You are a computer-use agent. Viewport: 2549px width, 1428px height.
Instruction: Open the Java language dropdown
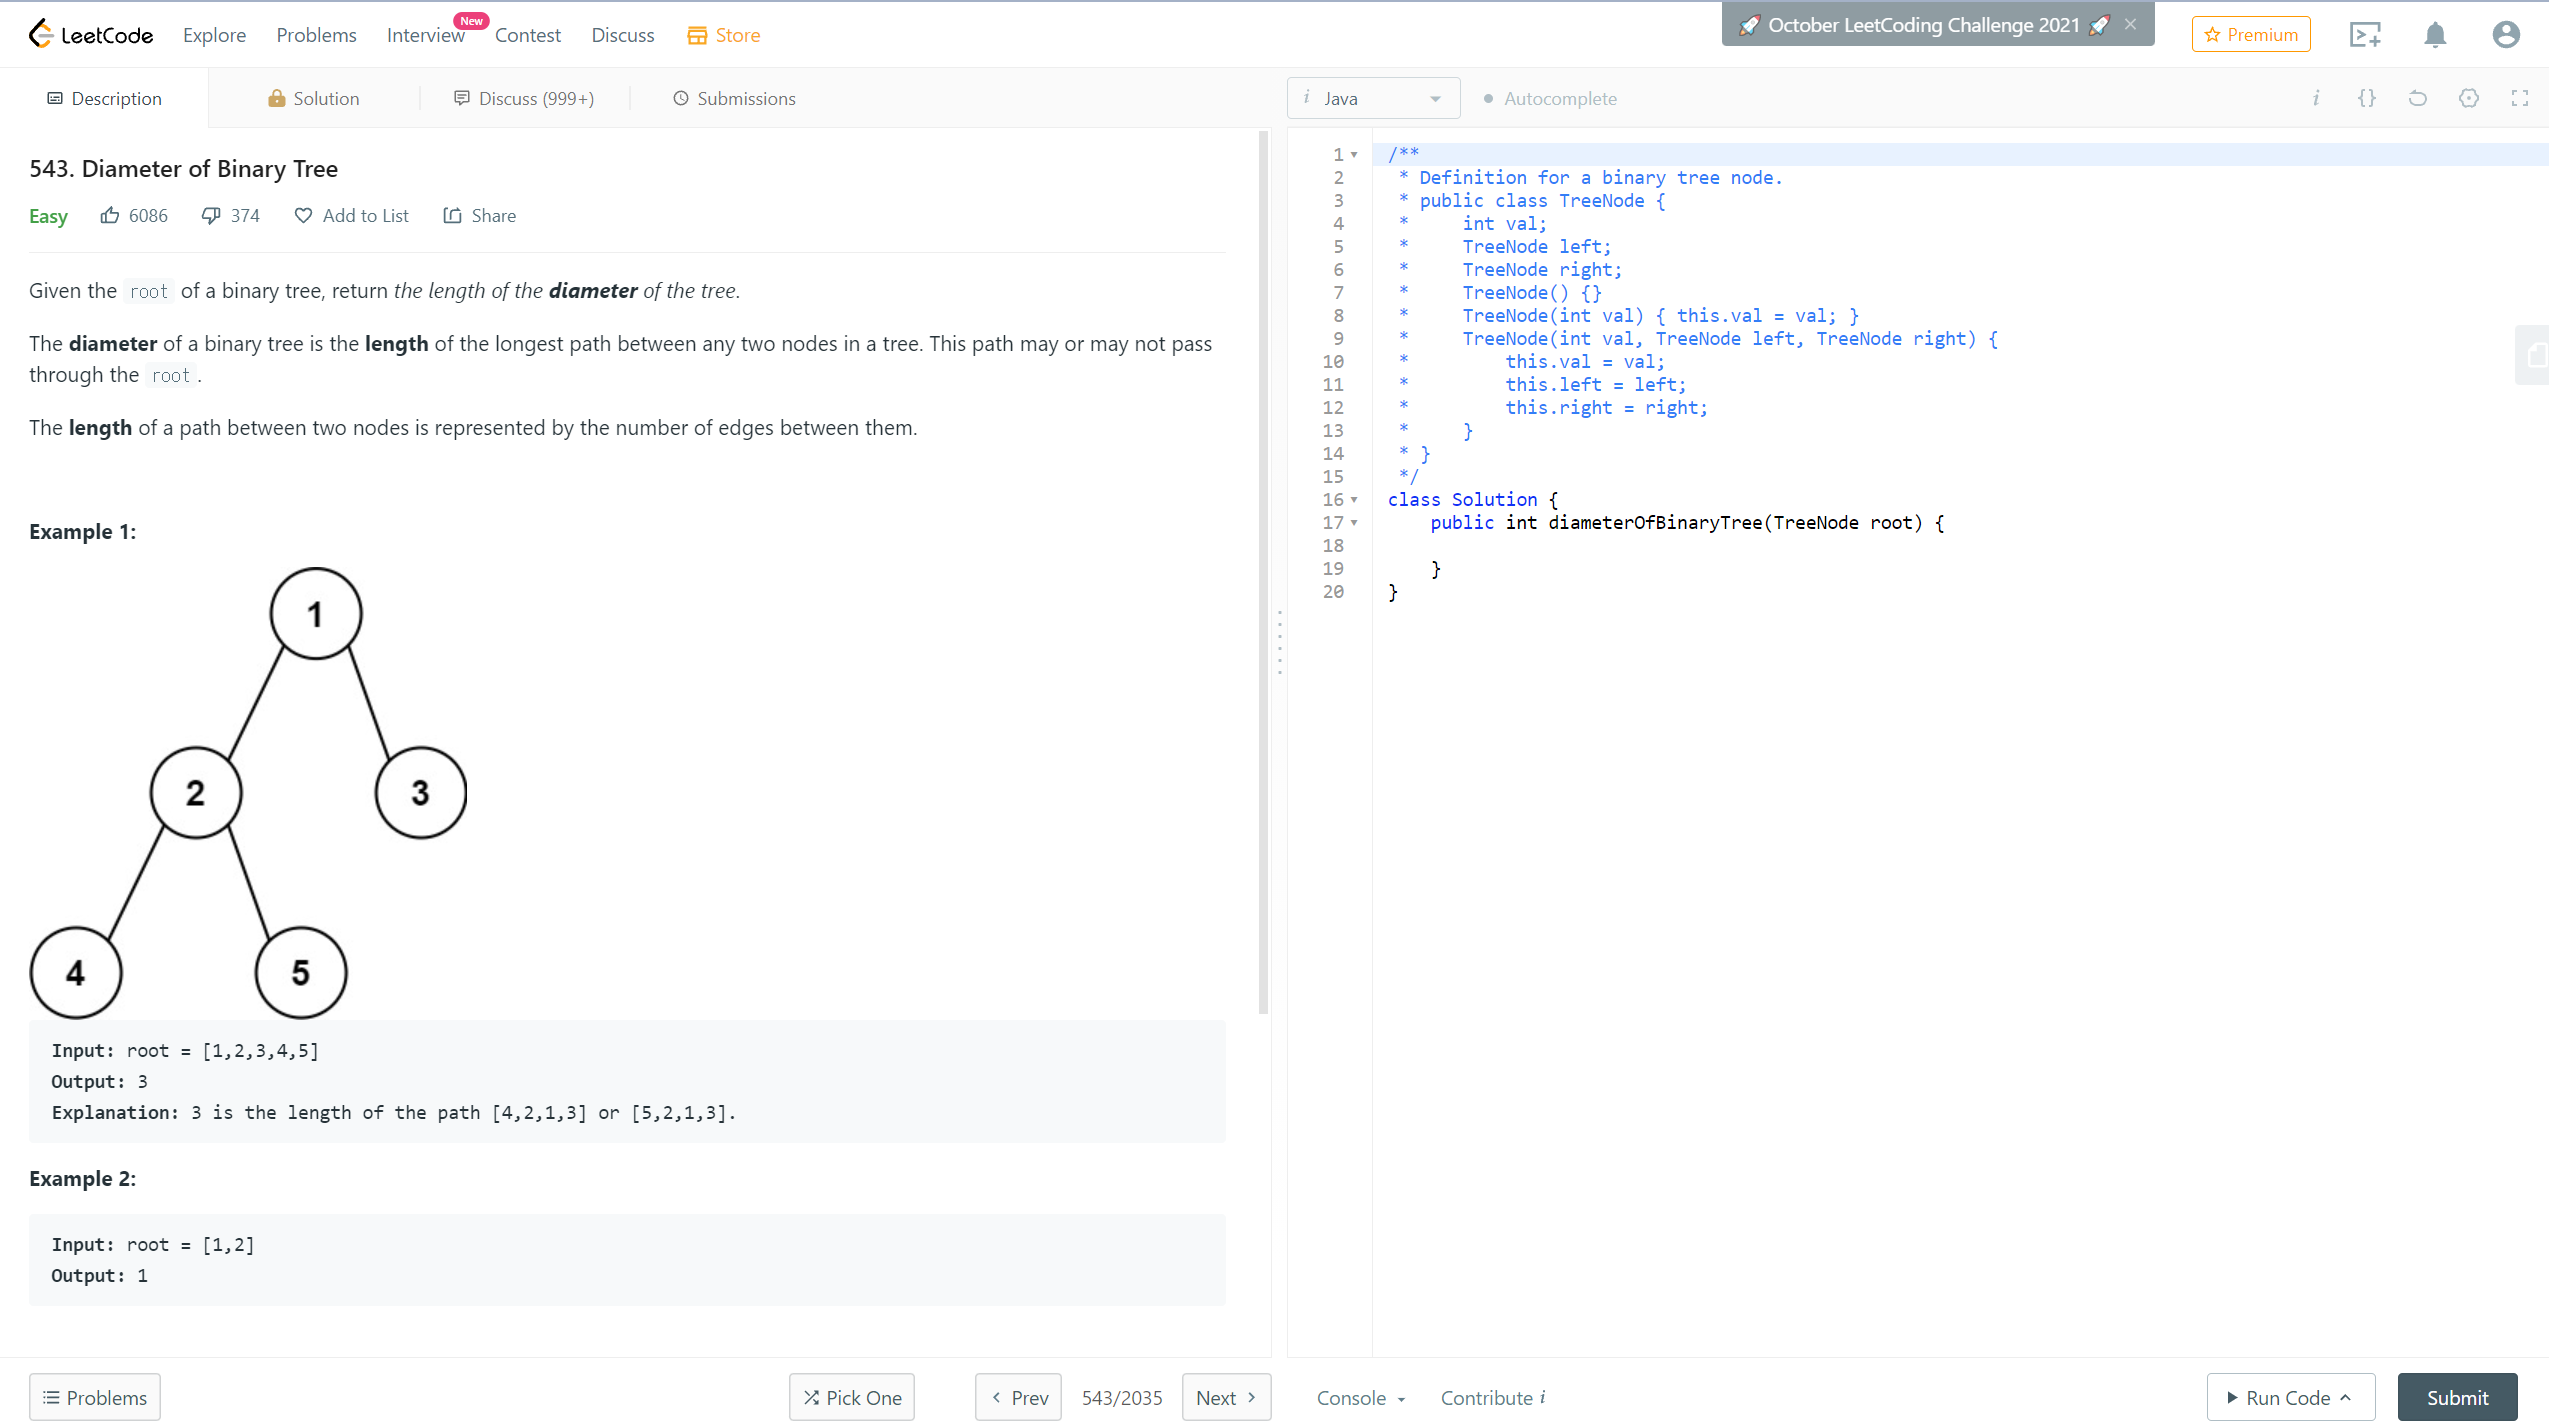tap(1373, 98)
